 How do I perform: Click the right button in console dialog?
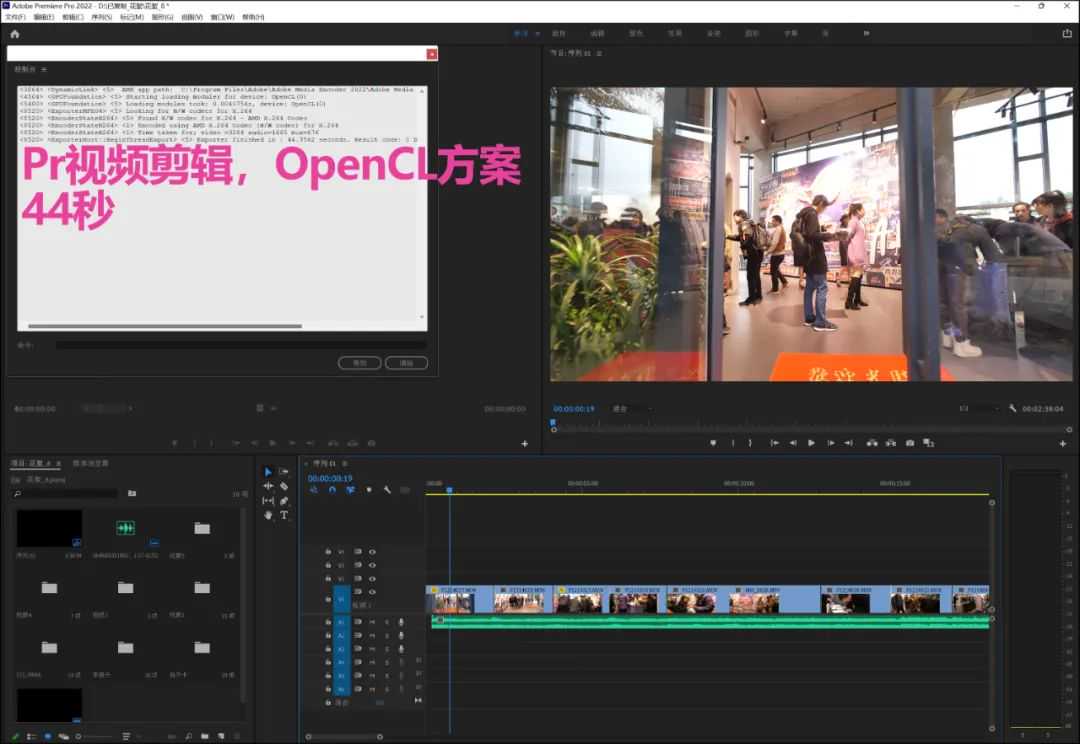point(406,363)
